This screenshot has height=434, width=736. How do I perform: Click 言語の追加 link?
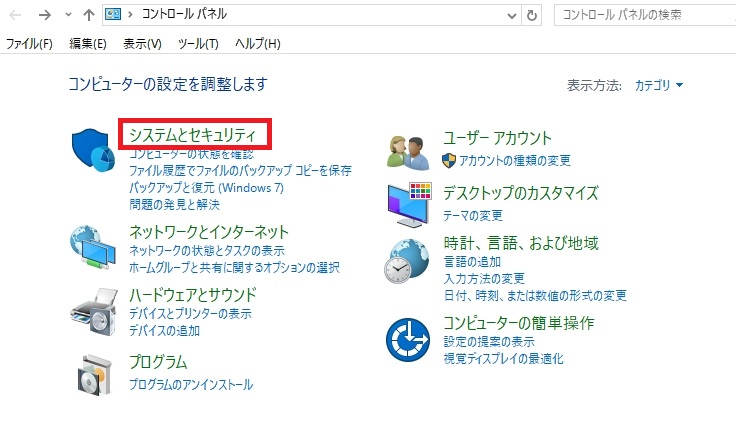tap(472, 261)
